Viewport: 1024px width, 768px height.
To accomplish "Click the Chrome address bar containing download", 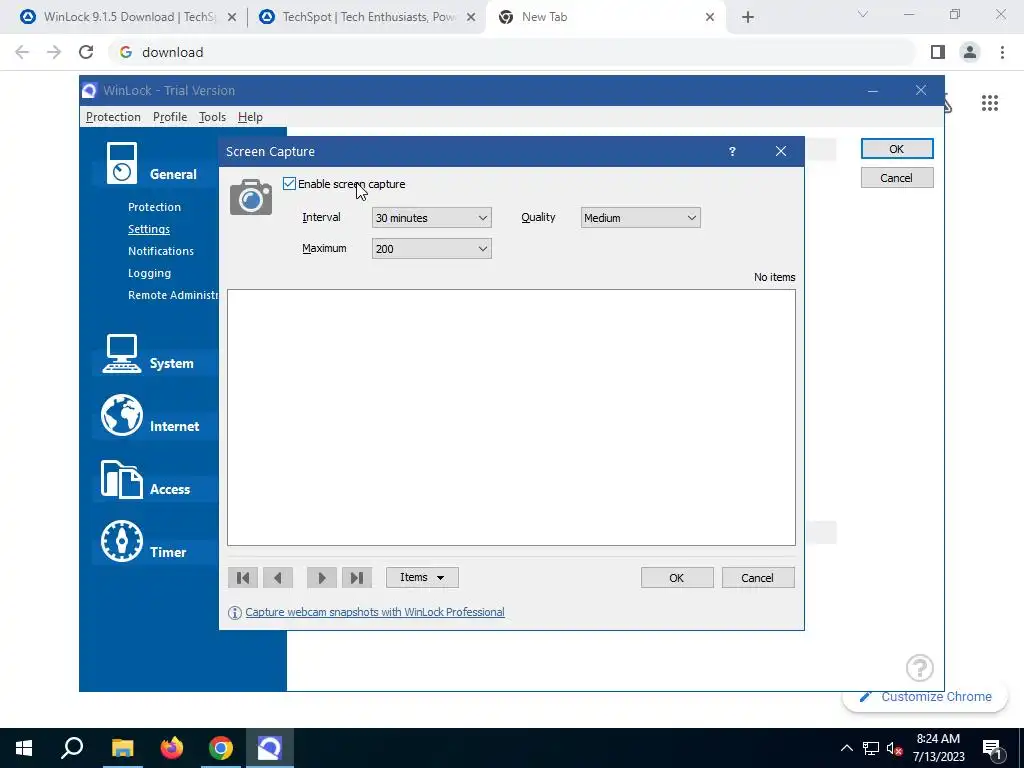I will tap(512, 52).
